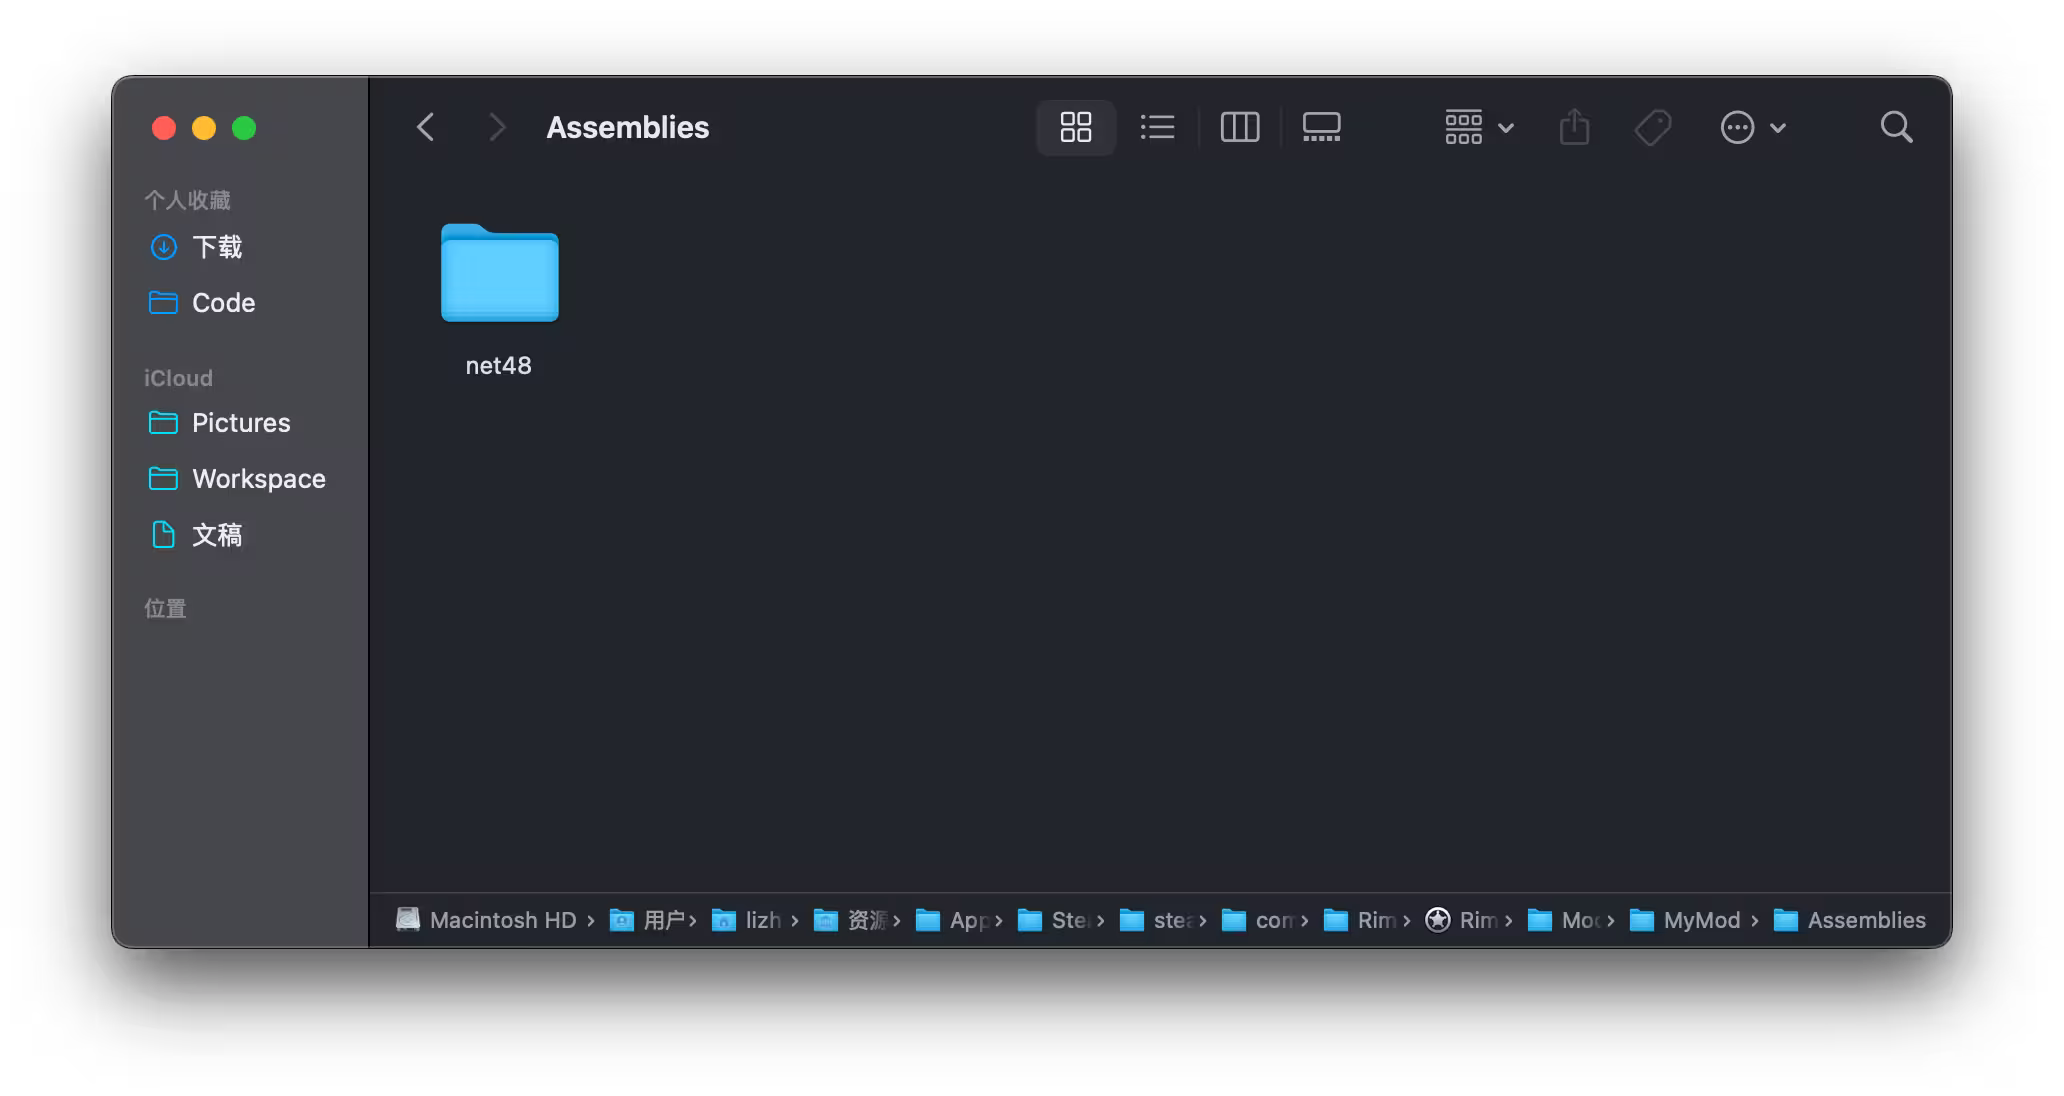The image size is (2064, 1096).
Task: Switch to column view
Action: coord(1239,127)
